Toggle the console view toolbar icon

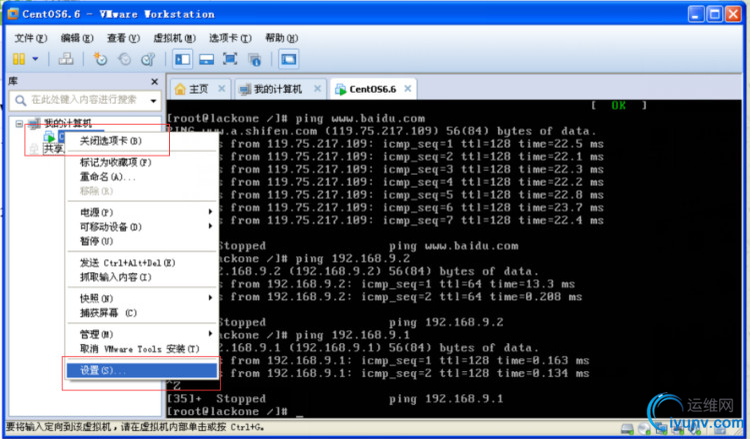(288, 59)
